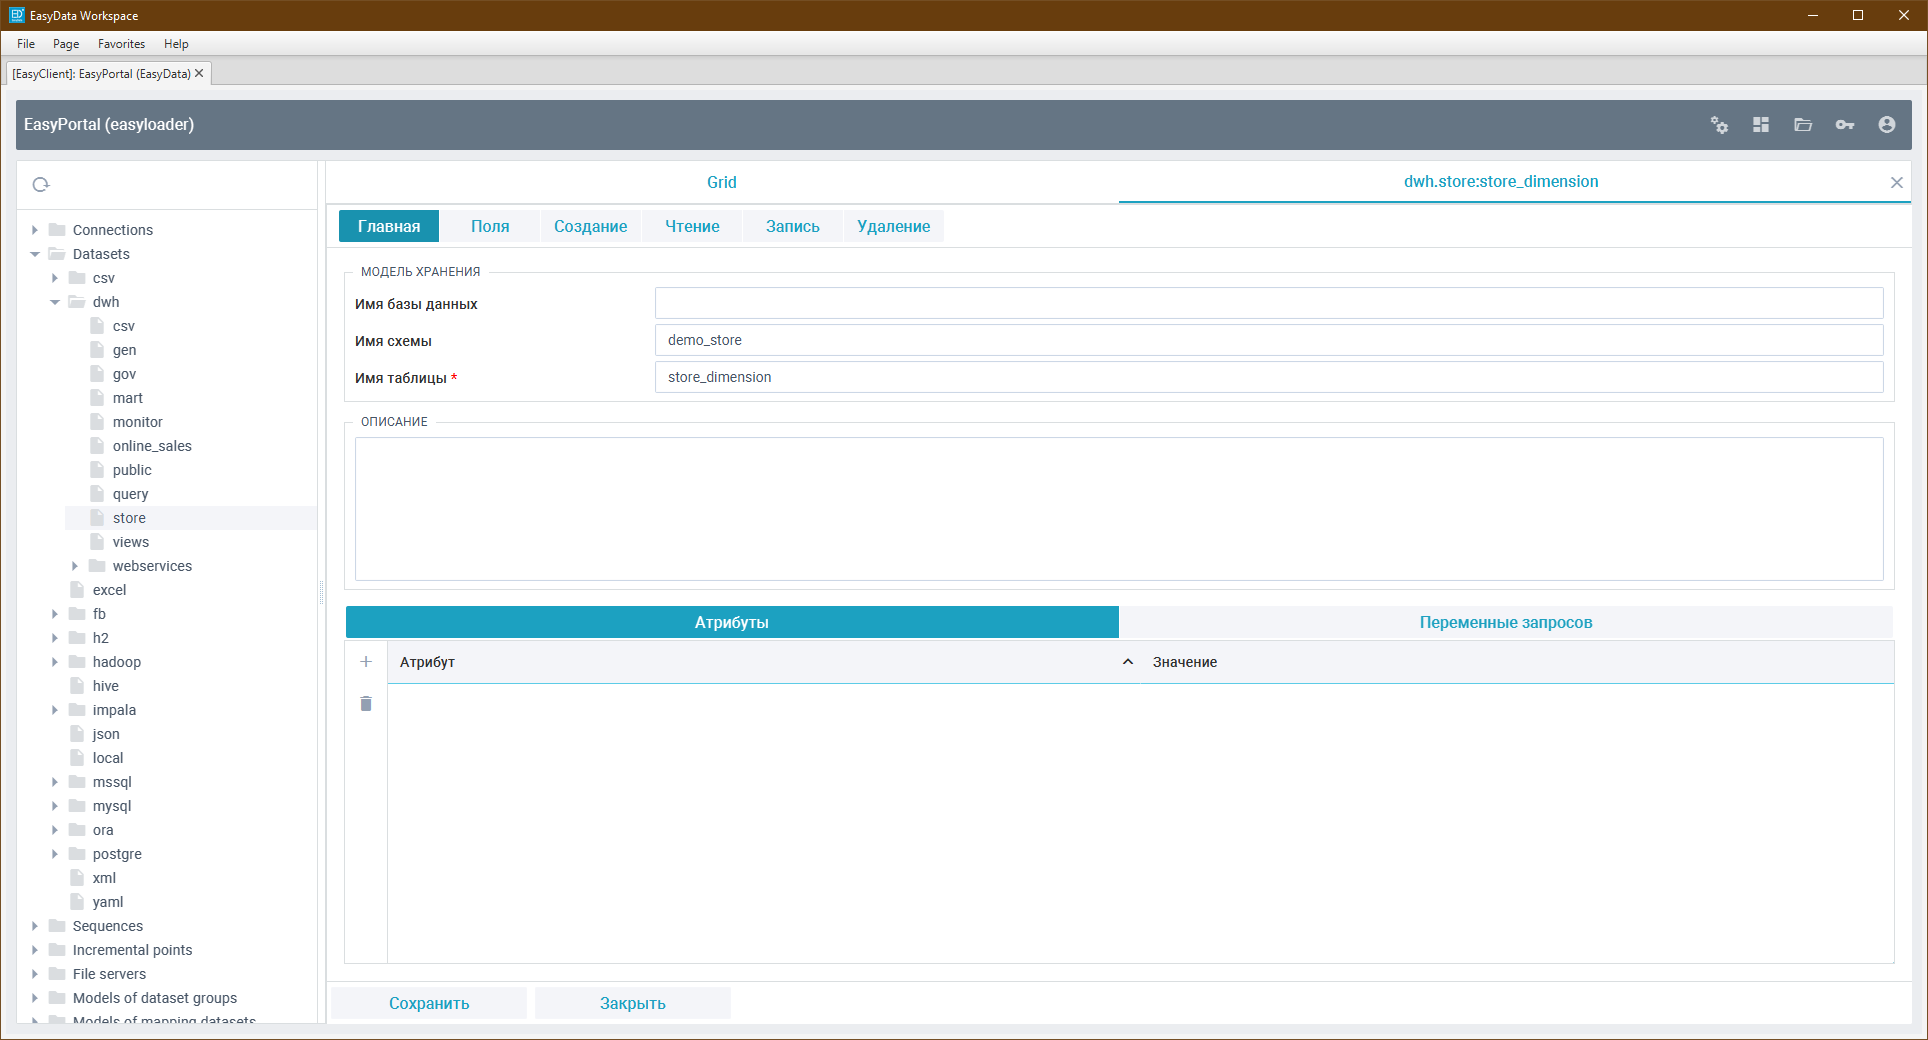Click the Закрыть button
The image size is (1928, 1040).
(x=633, y=1003)
